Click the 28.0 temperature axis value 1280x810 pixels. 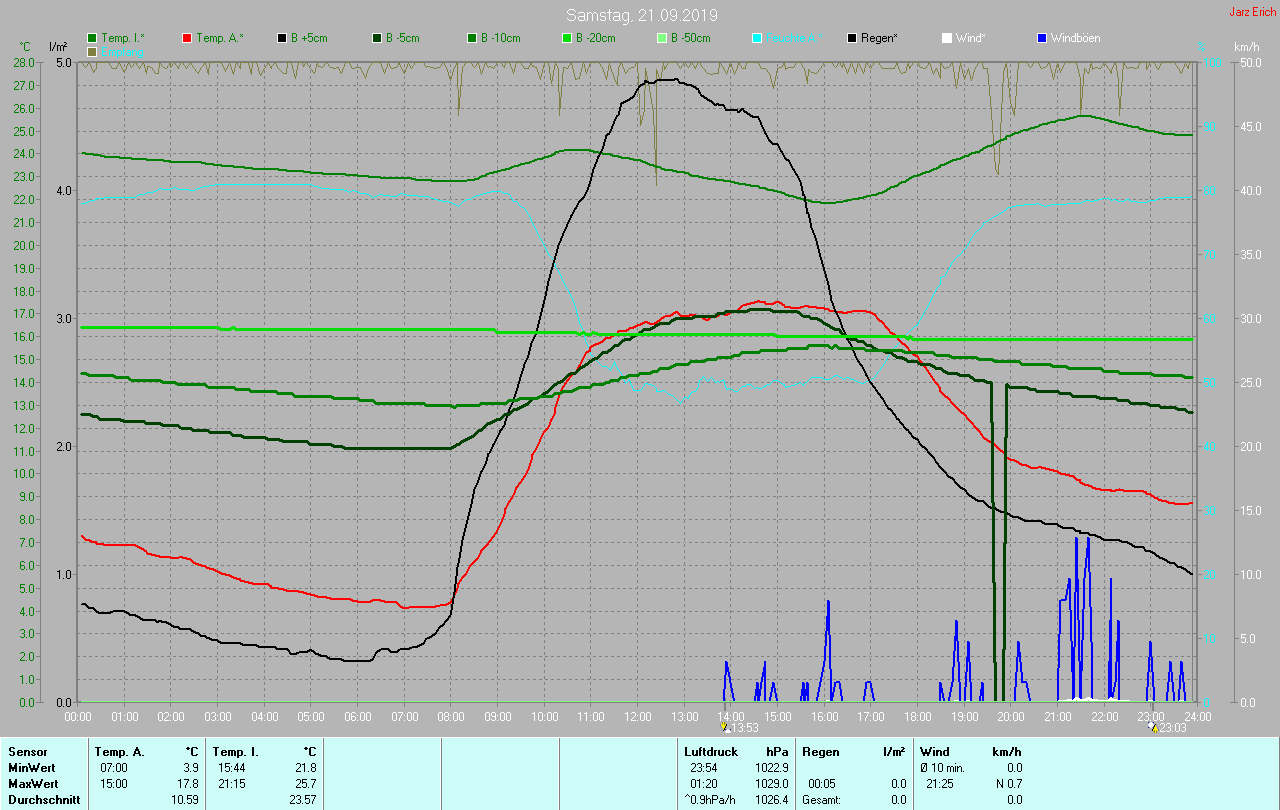coord(24,62)
